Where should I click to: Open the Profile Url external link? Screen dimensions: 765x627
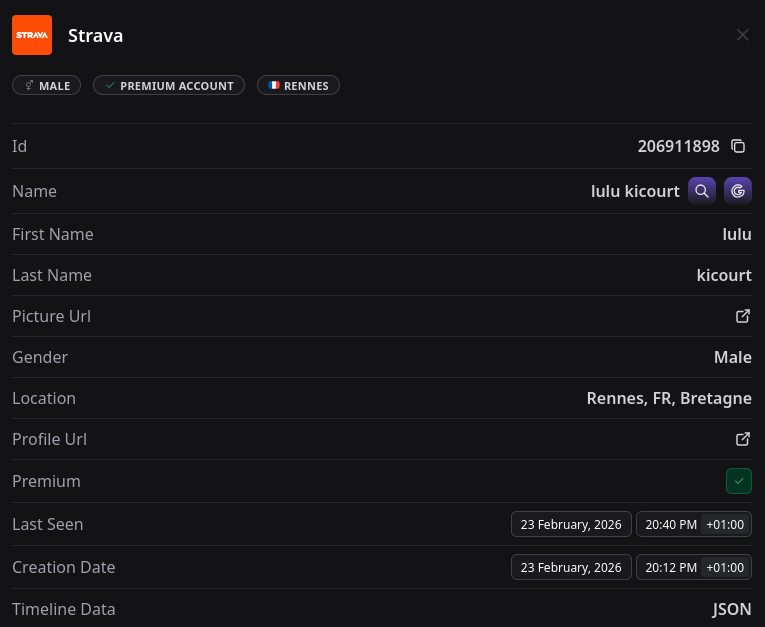point(743,439)
